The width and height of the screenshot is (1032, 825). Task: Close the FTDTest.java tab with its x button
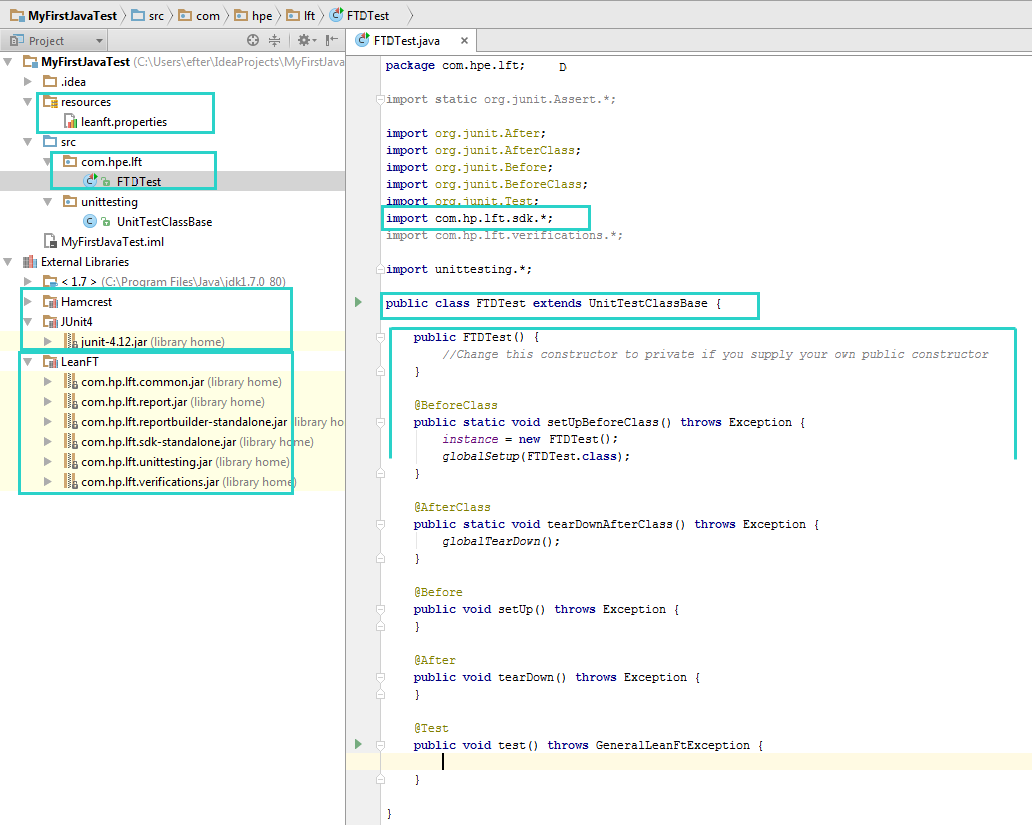pos(463,41)
